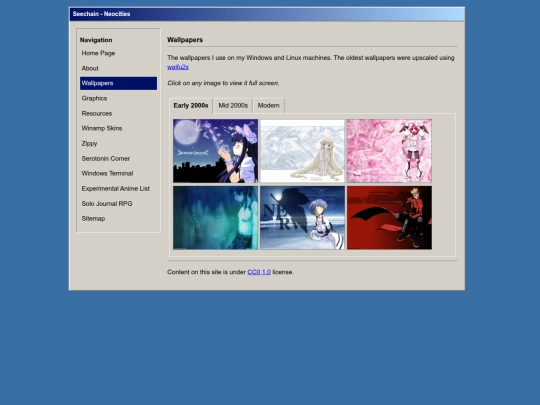The image size is (540, 405).
Task: Open the moonlit cat-ear girl wallpaper
Action: pos(216,151)
